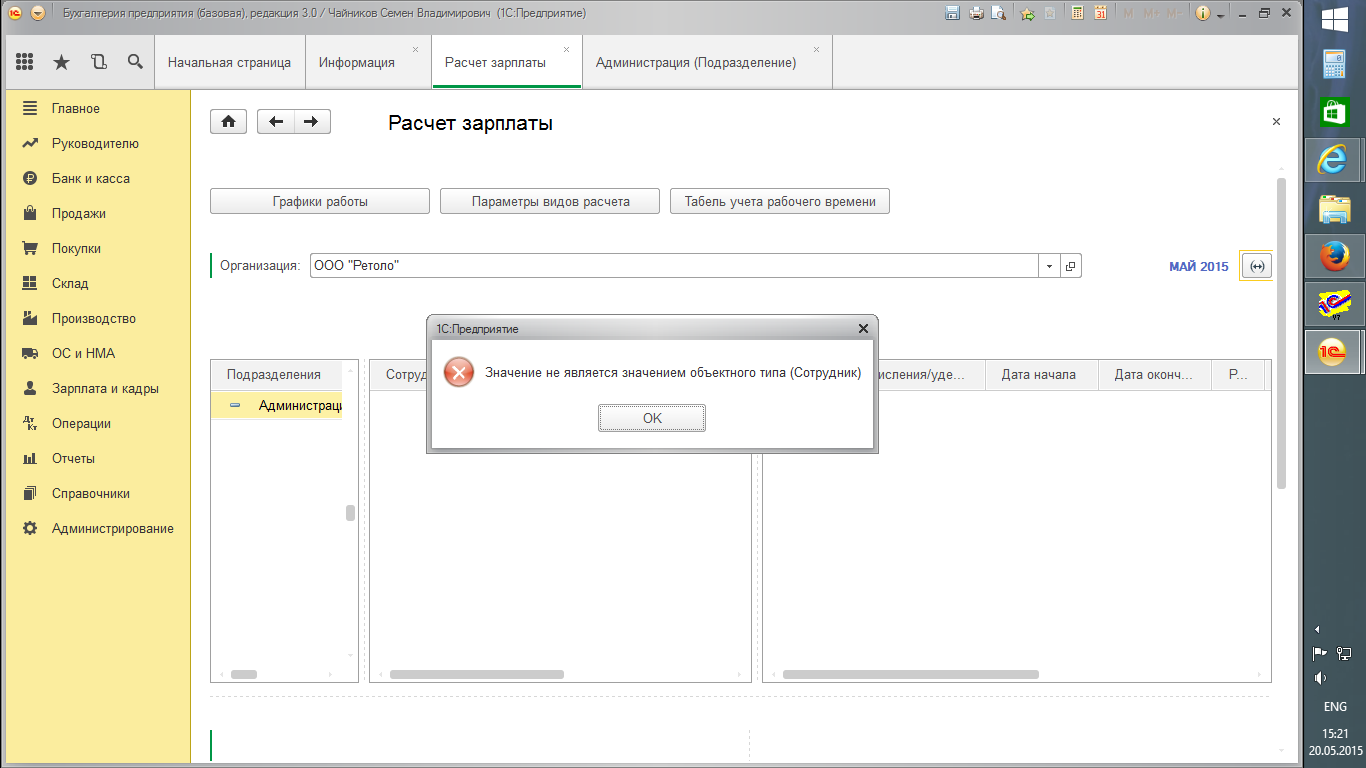Click the Дата оконч... column header

coord(1155,375)
